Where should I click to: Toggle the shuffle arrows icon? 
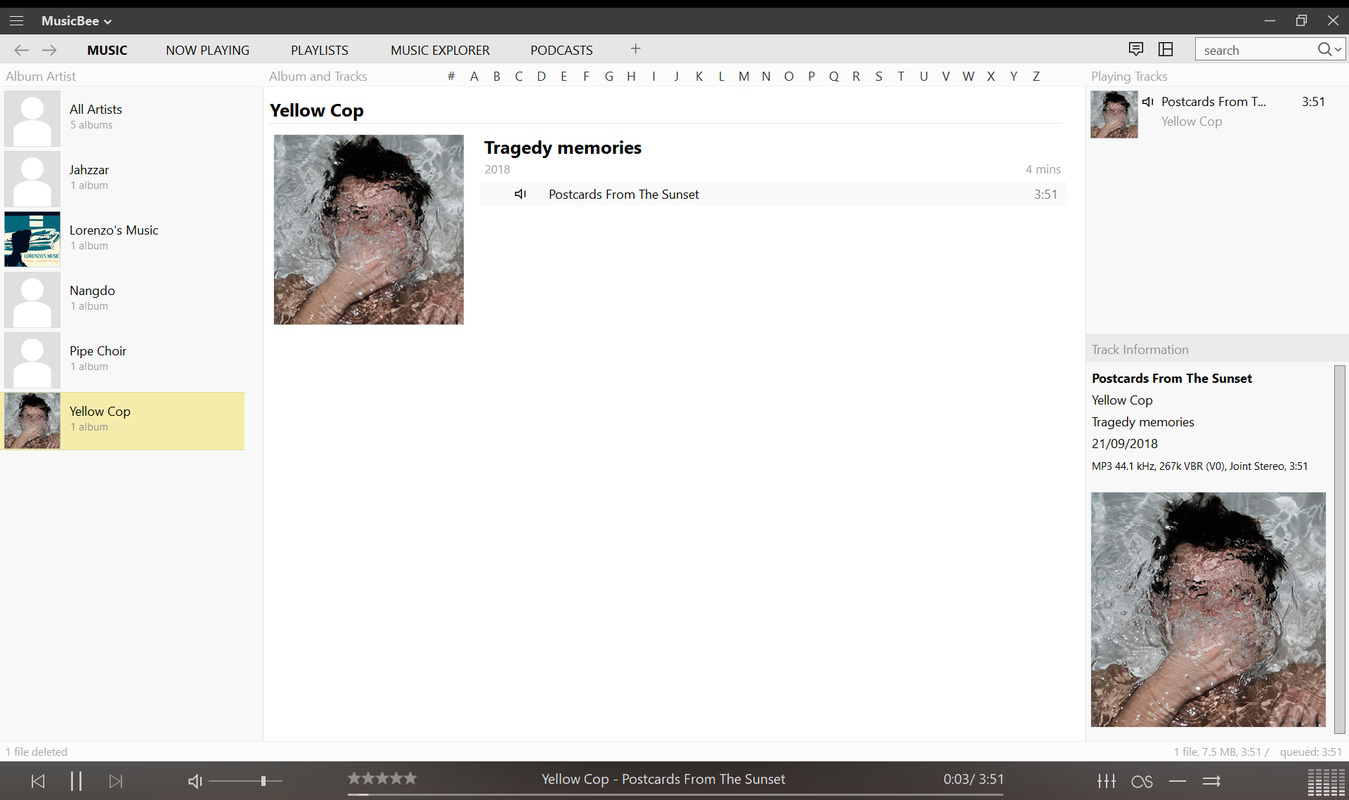point(1212,781)
